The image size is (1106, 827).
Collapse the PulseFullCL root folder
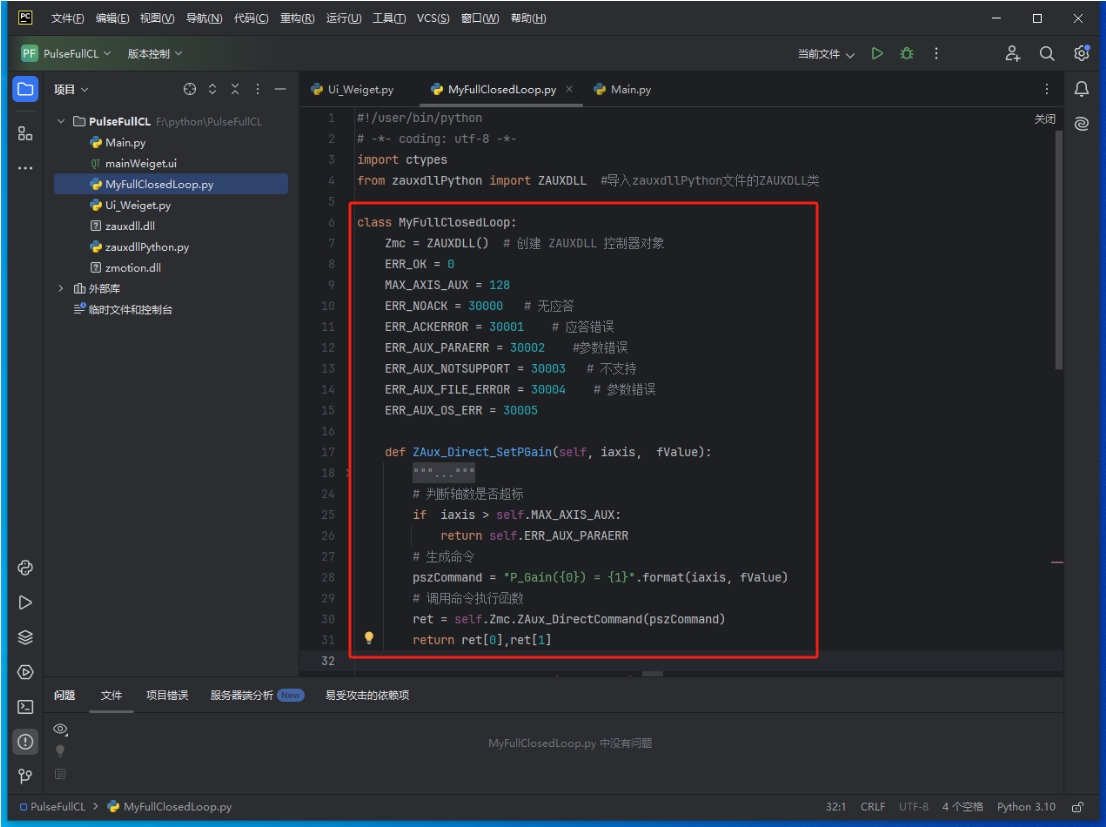[61, 121]
